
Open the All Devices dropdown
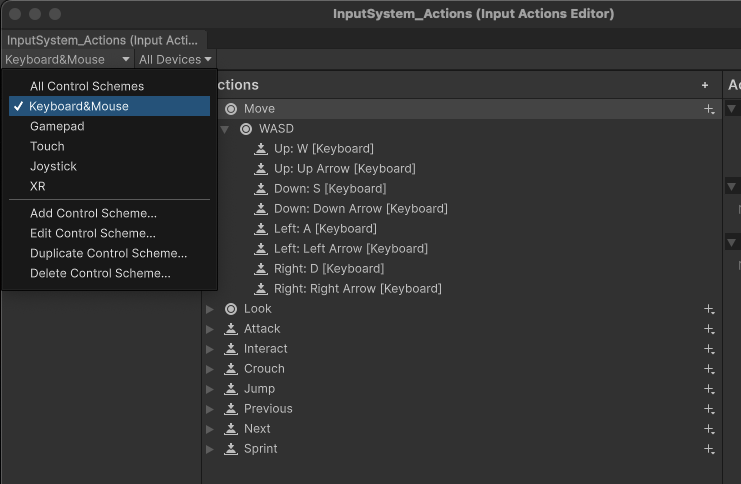pyautogui.click(x=175, y=60)
